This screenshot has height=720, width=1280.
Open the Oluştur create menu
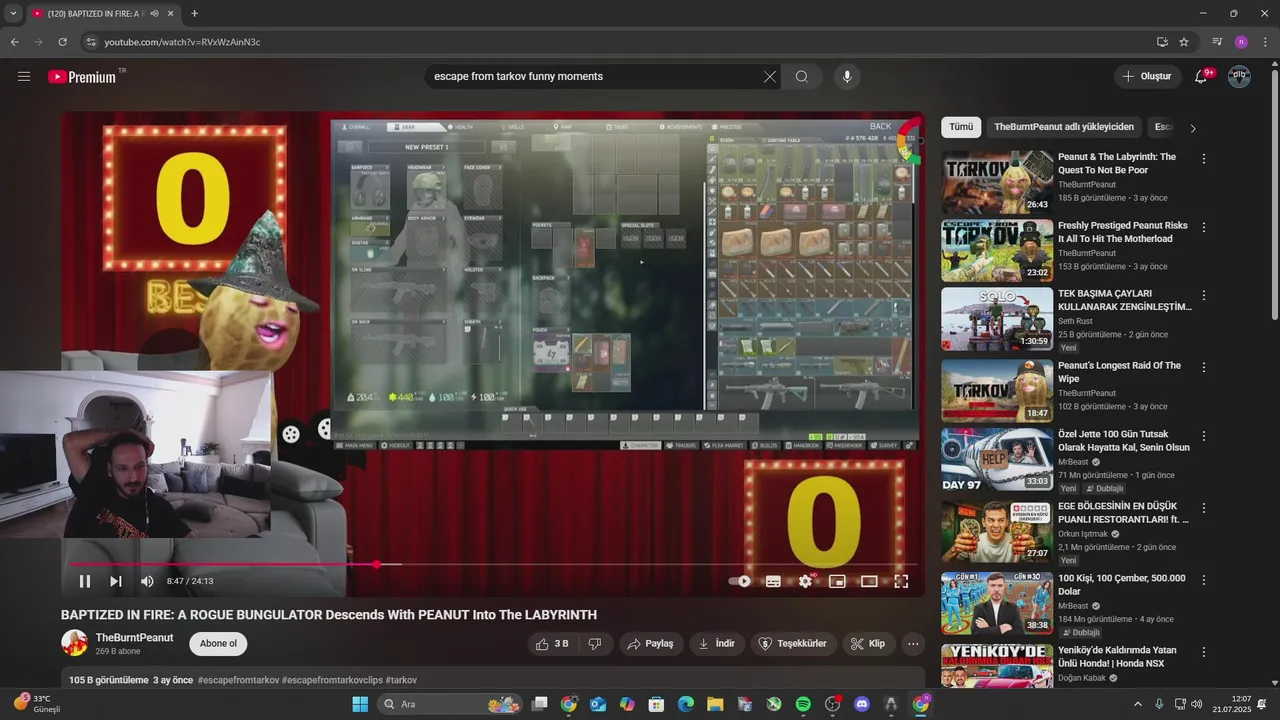point(1147,76)
